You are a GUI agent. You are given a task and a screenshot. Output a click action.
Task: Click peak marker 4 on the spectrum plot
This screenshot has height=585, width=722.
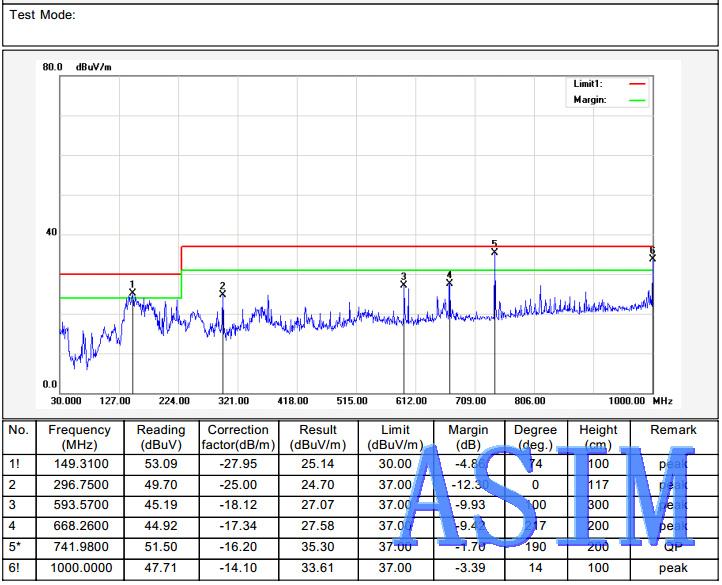(x=449, y=282)
